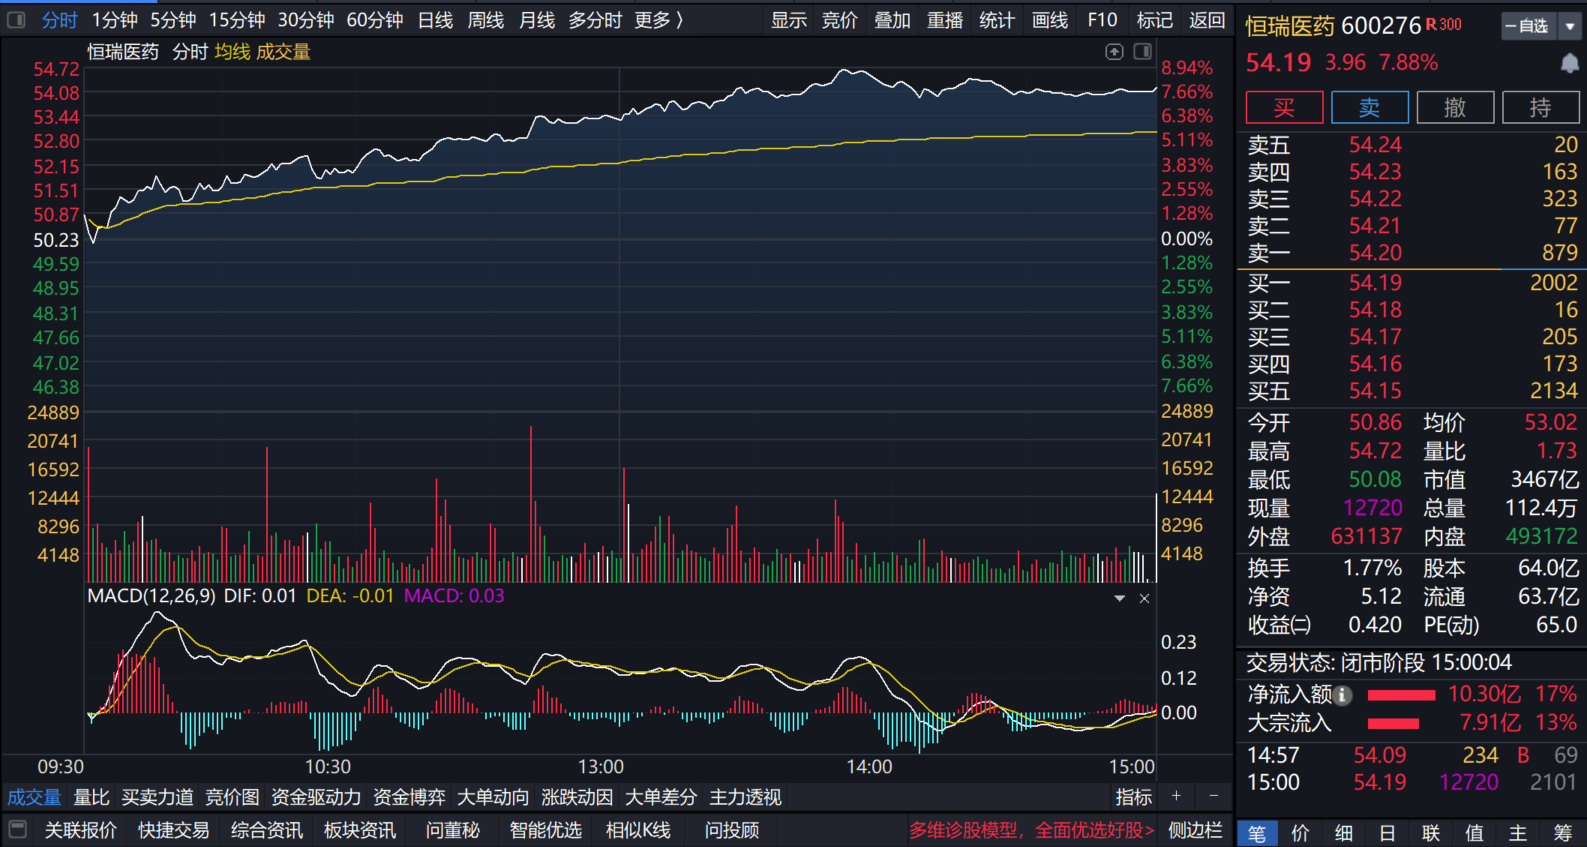Click the net inflow info icon
Image resolution: width=1587 pixels, height=847 pixels.
(1343, 694)
